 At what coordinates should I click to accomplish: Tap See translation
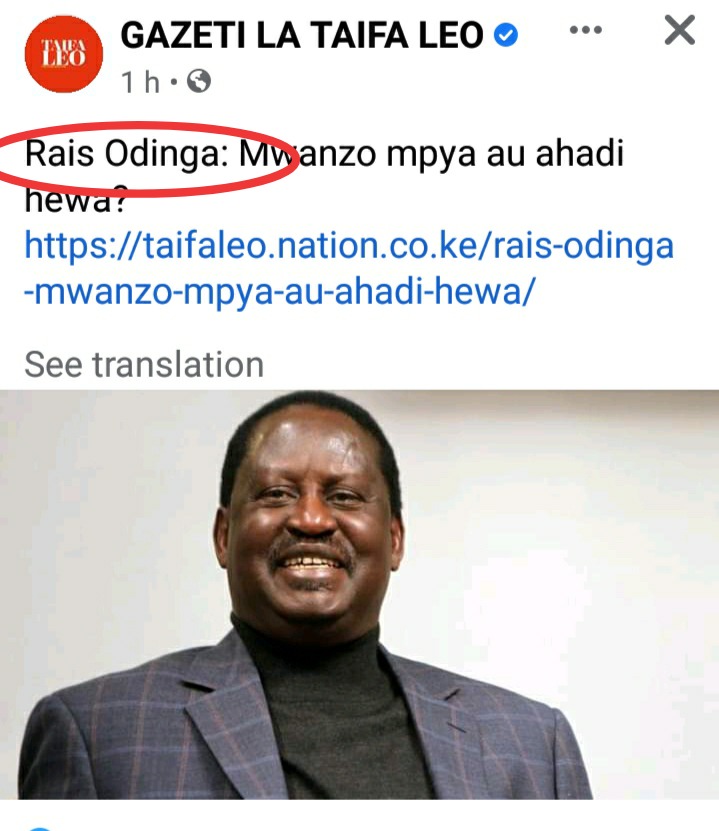pyautogui.click(x=144, y=365)
